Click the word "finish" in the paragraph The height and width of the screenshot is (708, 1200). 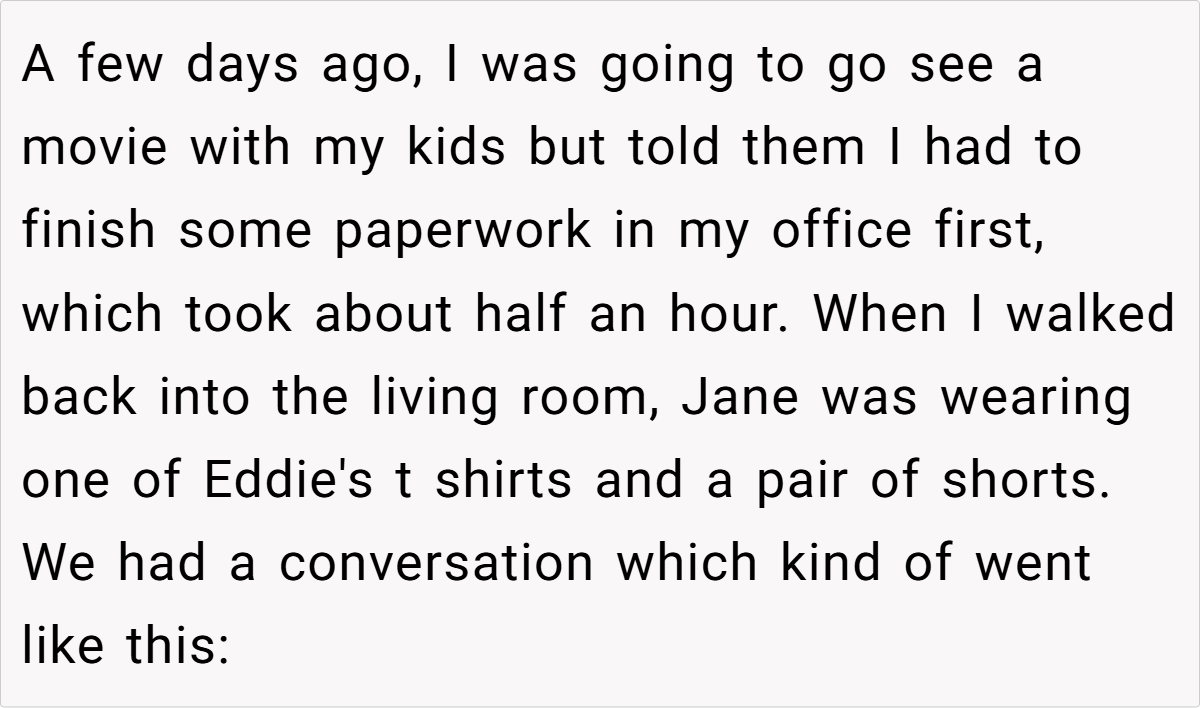(89, 232)
